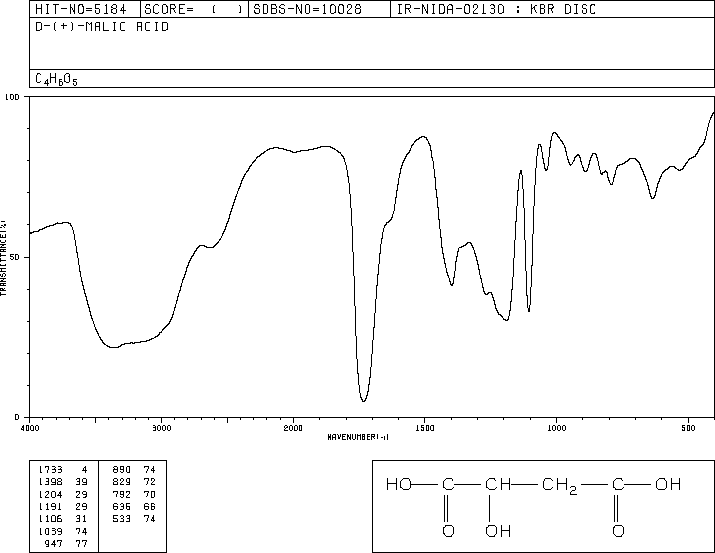The width and height of the screenshot is (715, 553).
Task: Select peak value 1204 in the table
Action: [x=51, y=494]
